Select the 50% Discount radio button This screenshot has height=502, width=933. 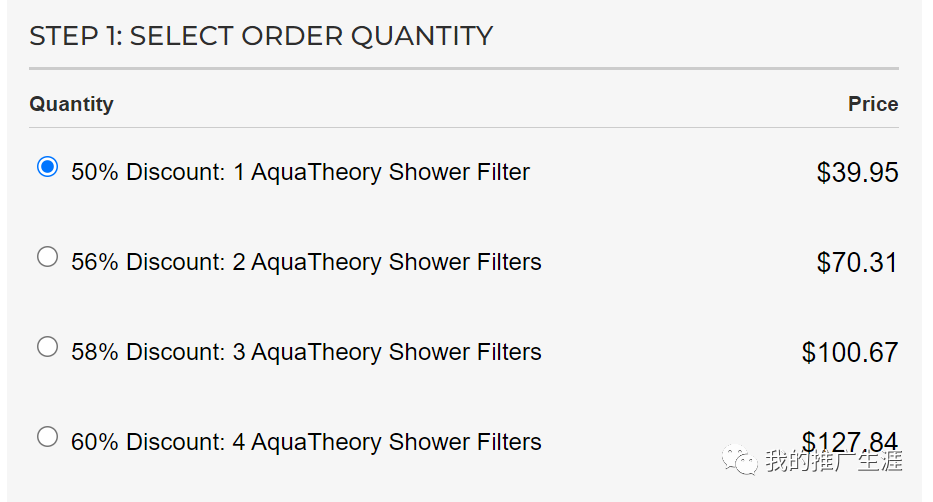(47, 167)
